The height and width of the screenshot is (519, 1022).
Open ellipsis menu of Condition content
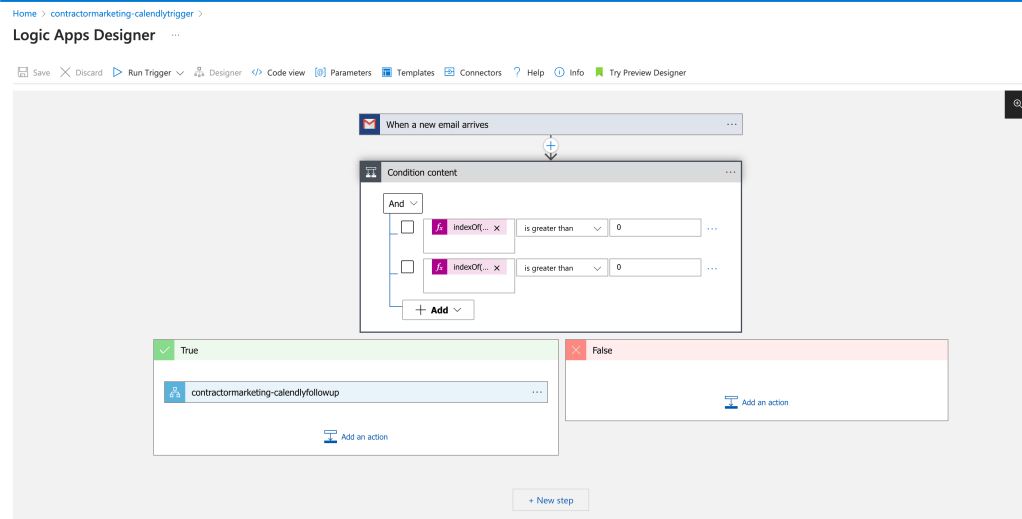[731, 173]
